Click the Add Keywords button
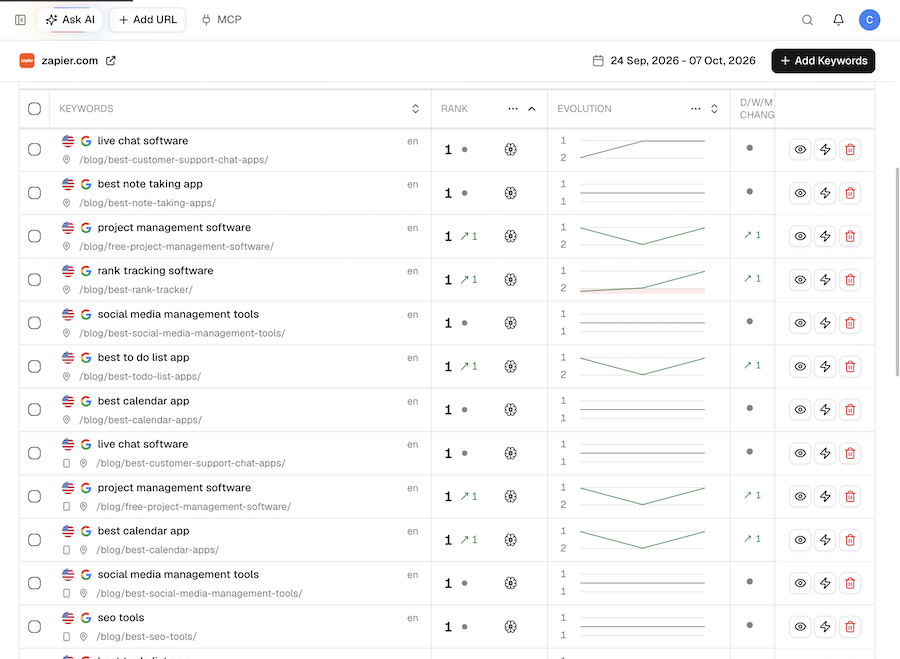This screenshot has width=900, height=659. [823, 61]
